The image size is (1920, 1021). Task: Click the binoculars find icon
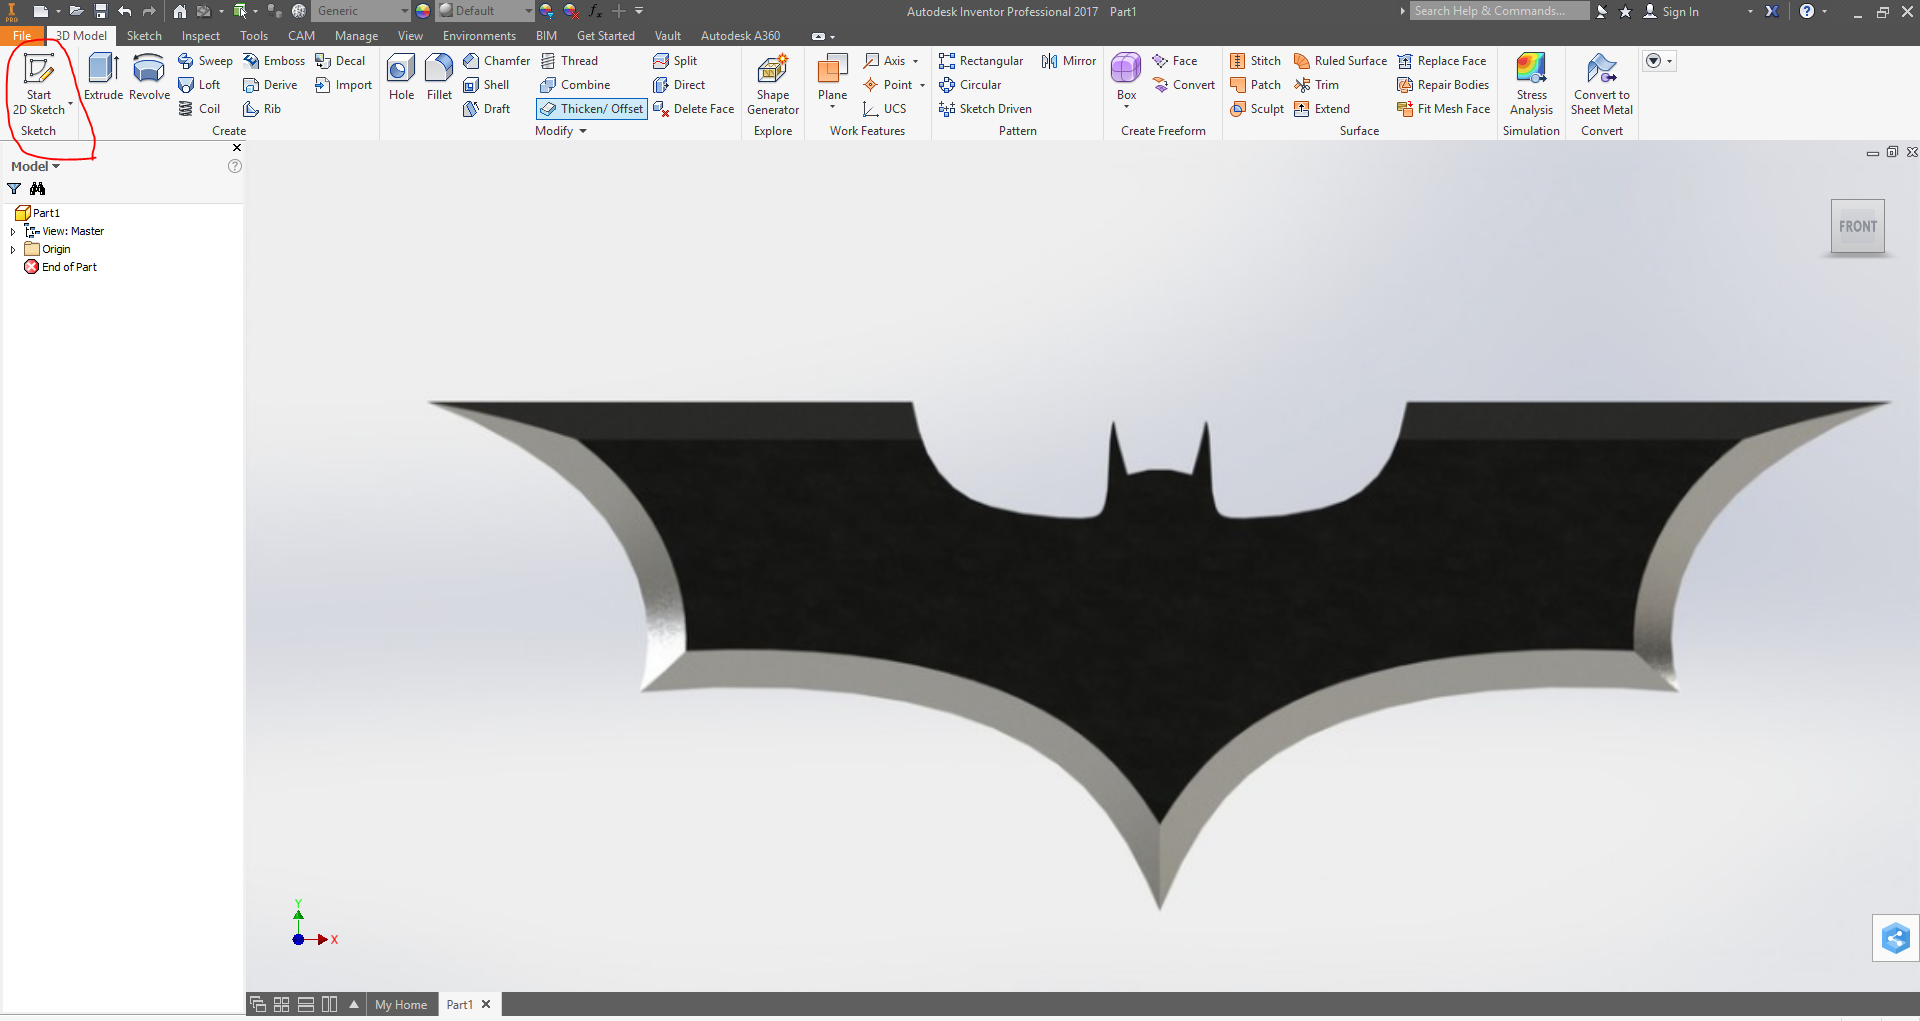(37, 189)
